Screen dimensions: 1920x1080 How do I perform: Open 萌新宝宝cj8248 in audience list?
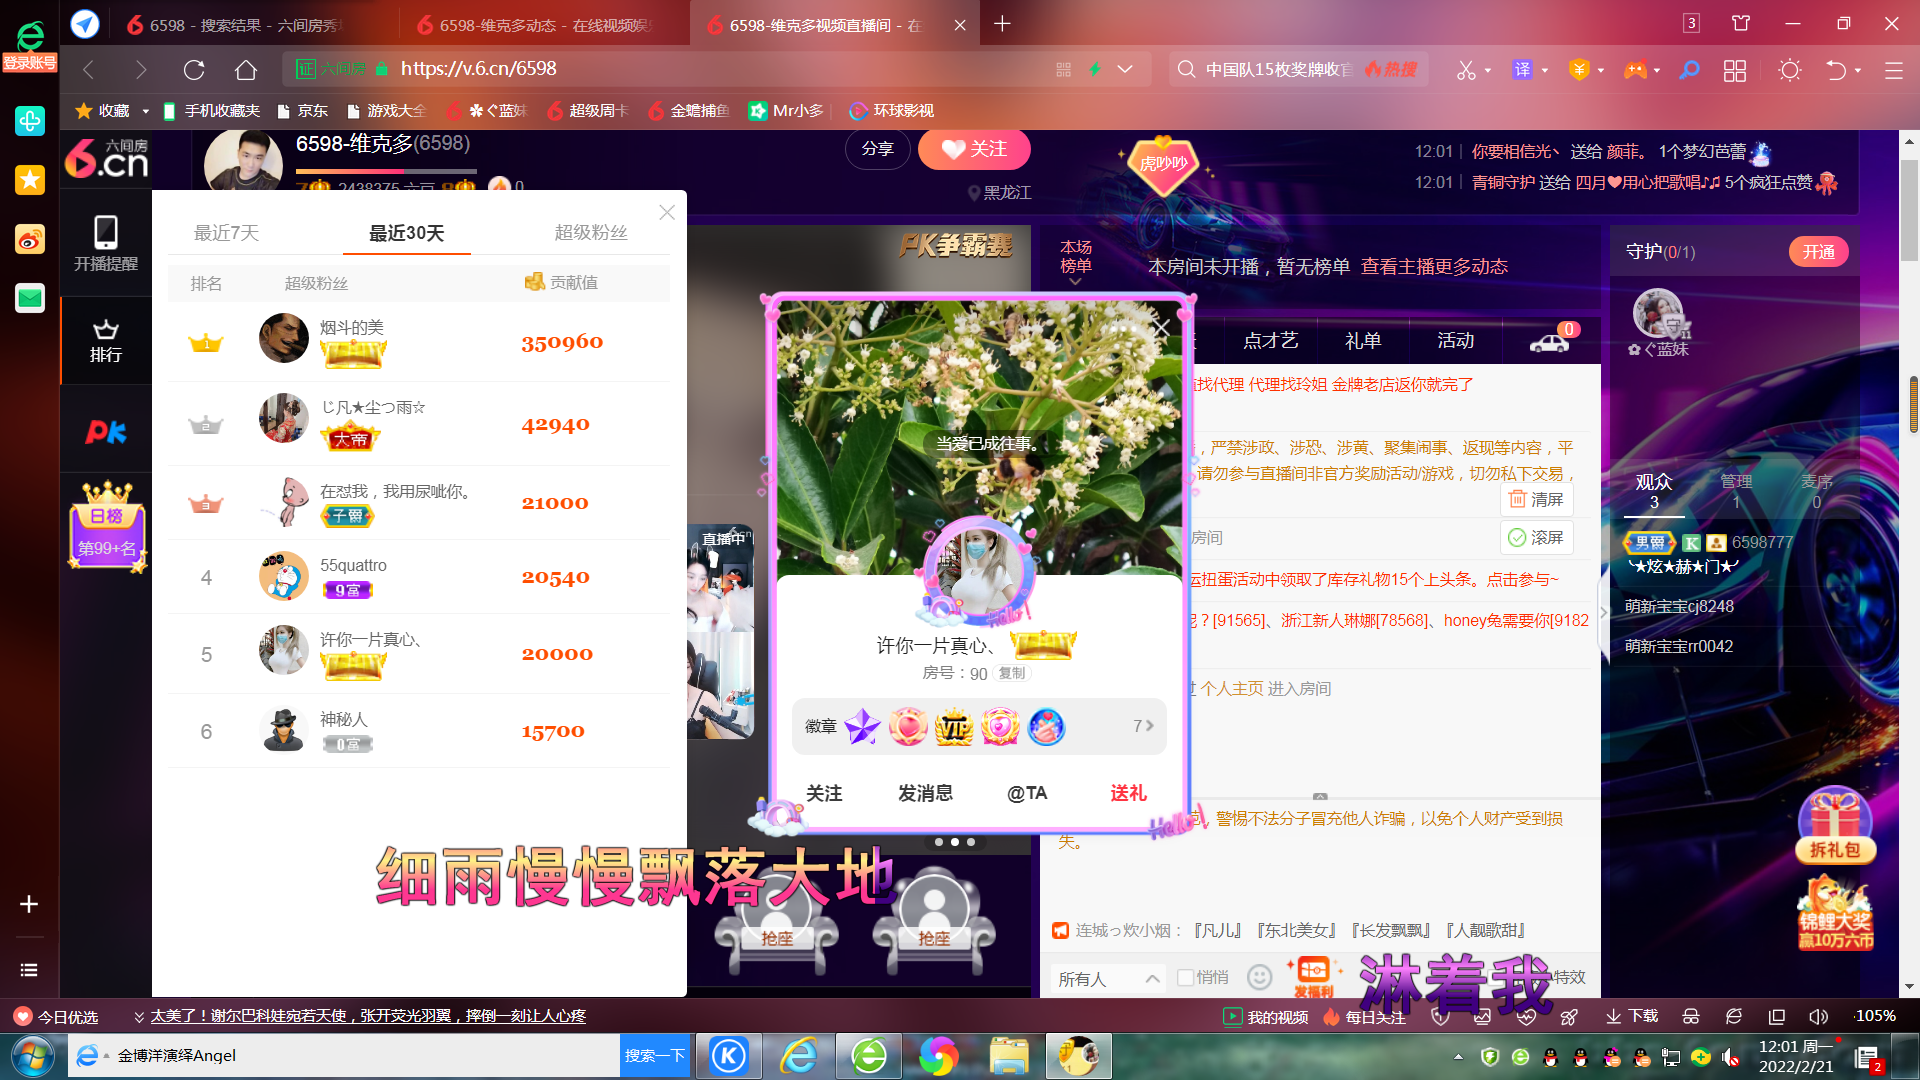(x=1679, y=607)
